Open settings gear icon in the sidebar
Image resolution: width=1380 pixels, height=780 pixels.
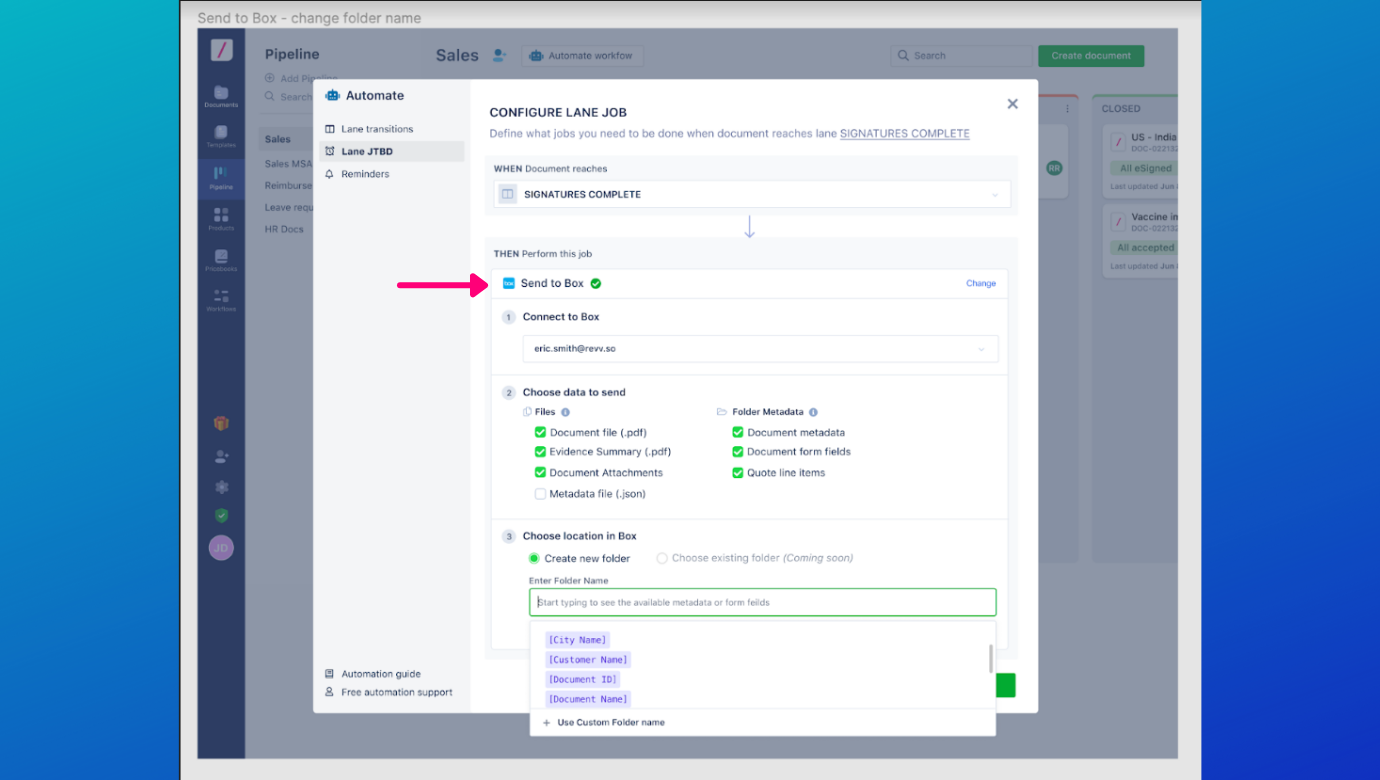click(x=221, y=487)
